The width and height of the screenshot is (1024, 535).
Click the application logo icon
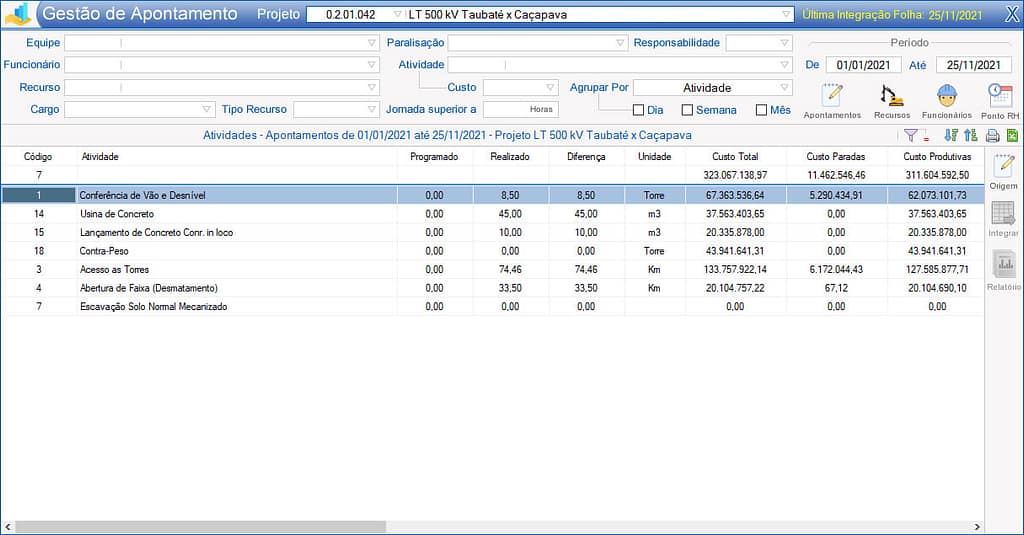18,14
